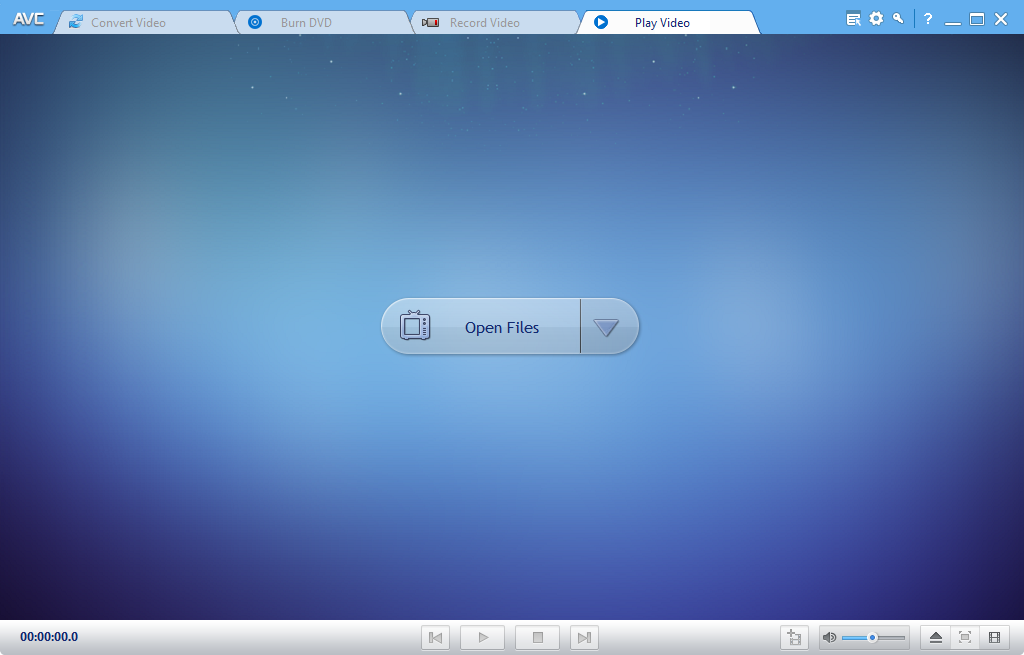
Task: Select the Play Video tab
Action: 662,22
